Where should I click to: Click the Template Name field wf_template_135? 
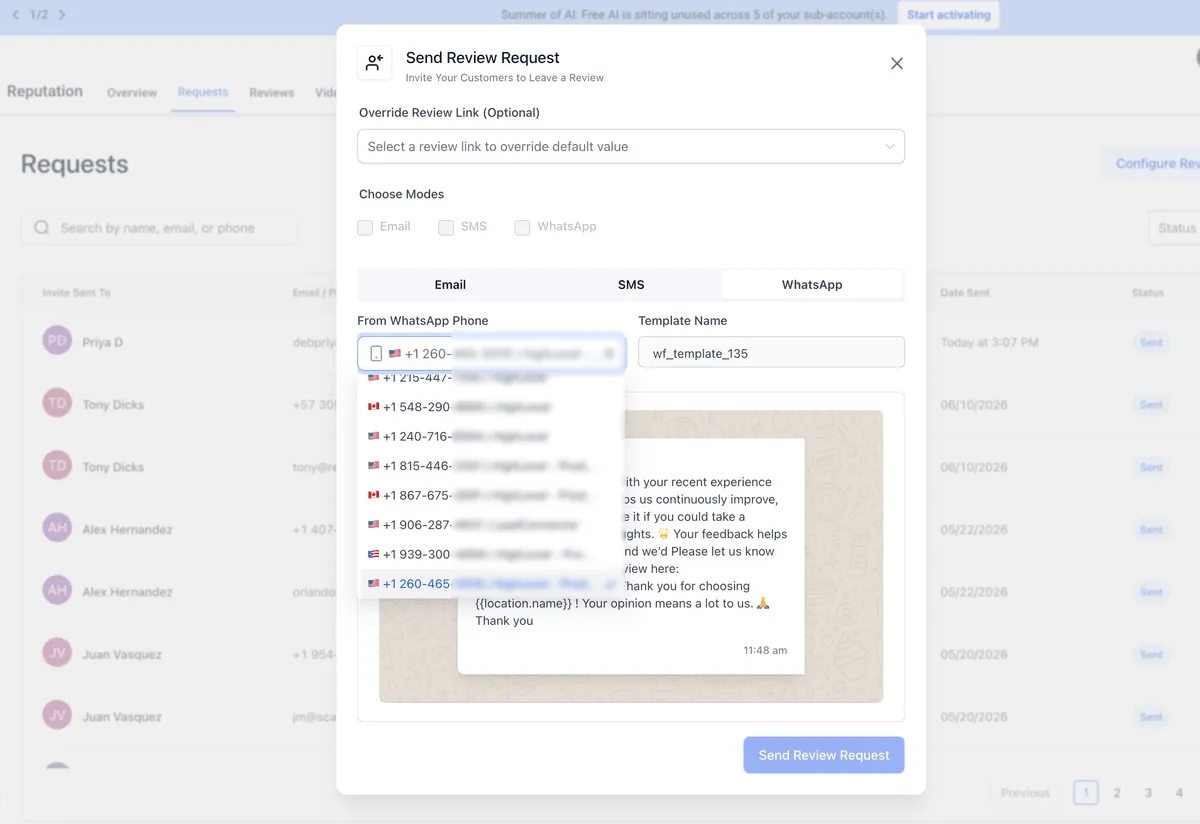[771, 353]
